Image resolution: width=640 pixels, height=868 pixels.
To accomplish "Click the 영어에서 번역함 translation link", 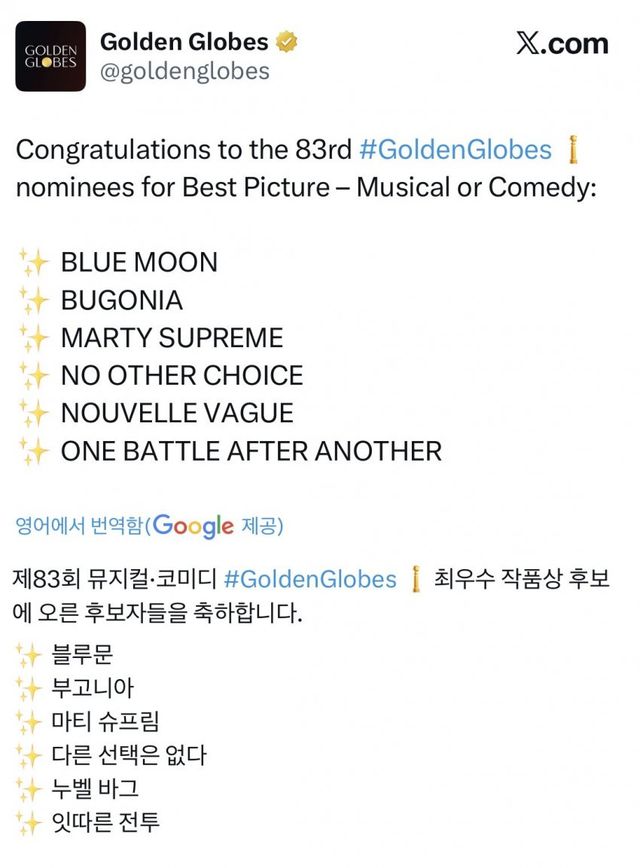I will 78,525.
